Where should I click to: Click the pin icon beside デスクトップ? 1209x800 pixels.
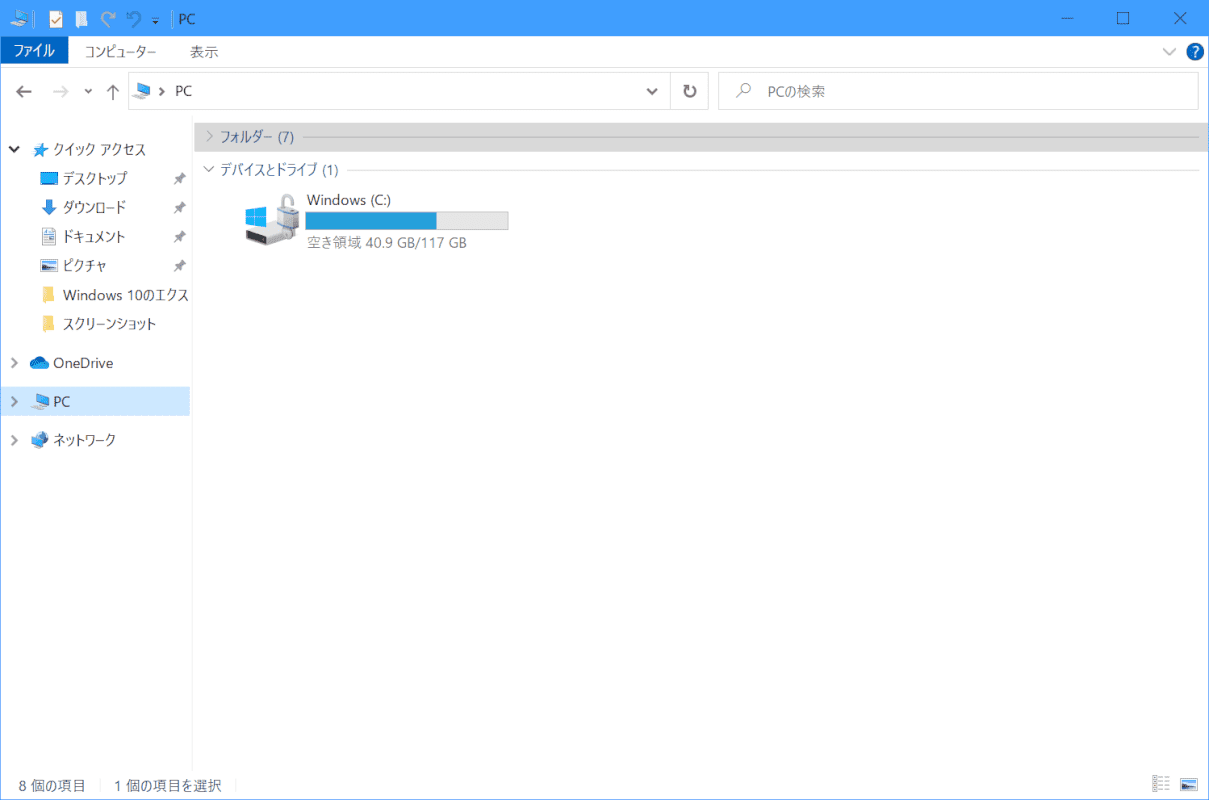point(179,179)
